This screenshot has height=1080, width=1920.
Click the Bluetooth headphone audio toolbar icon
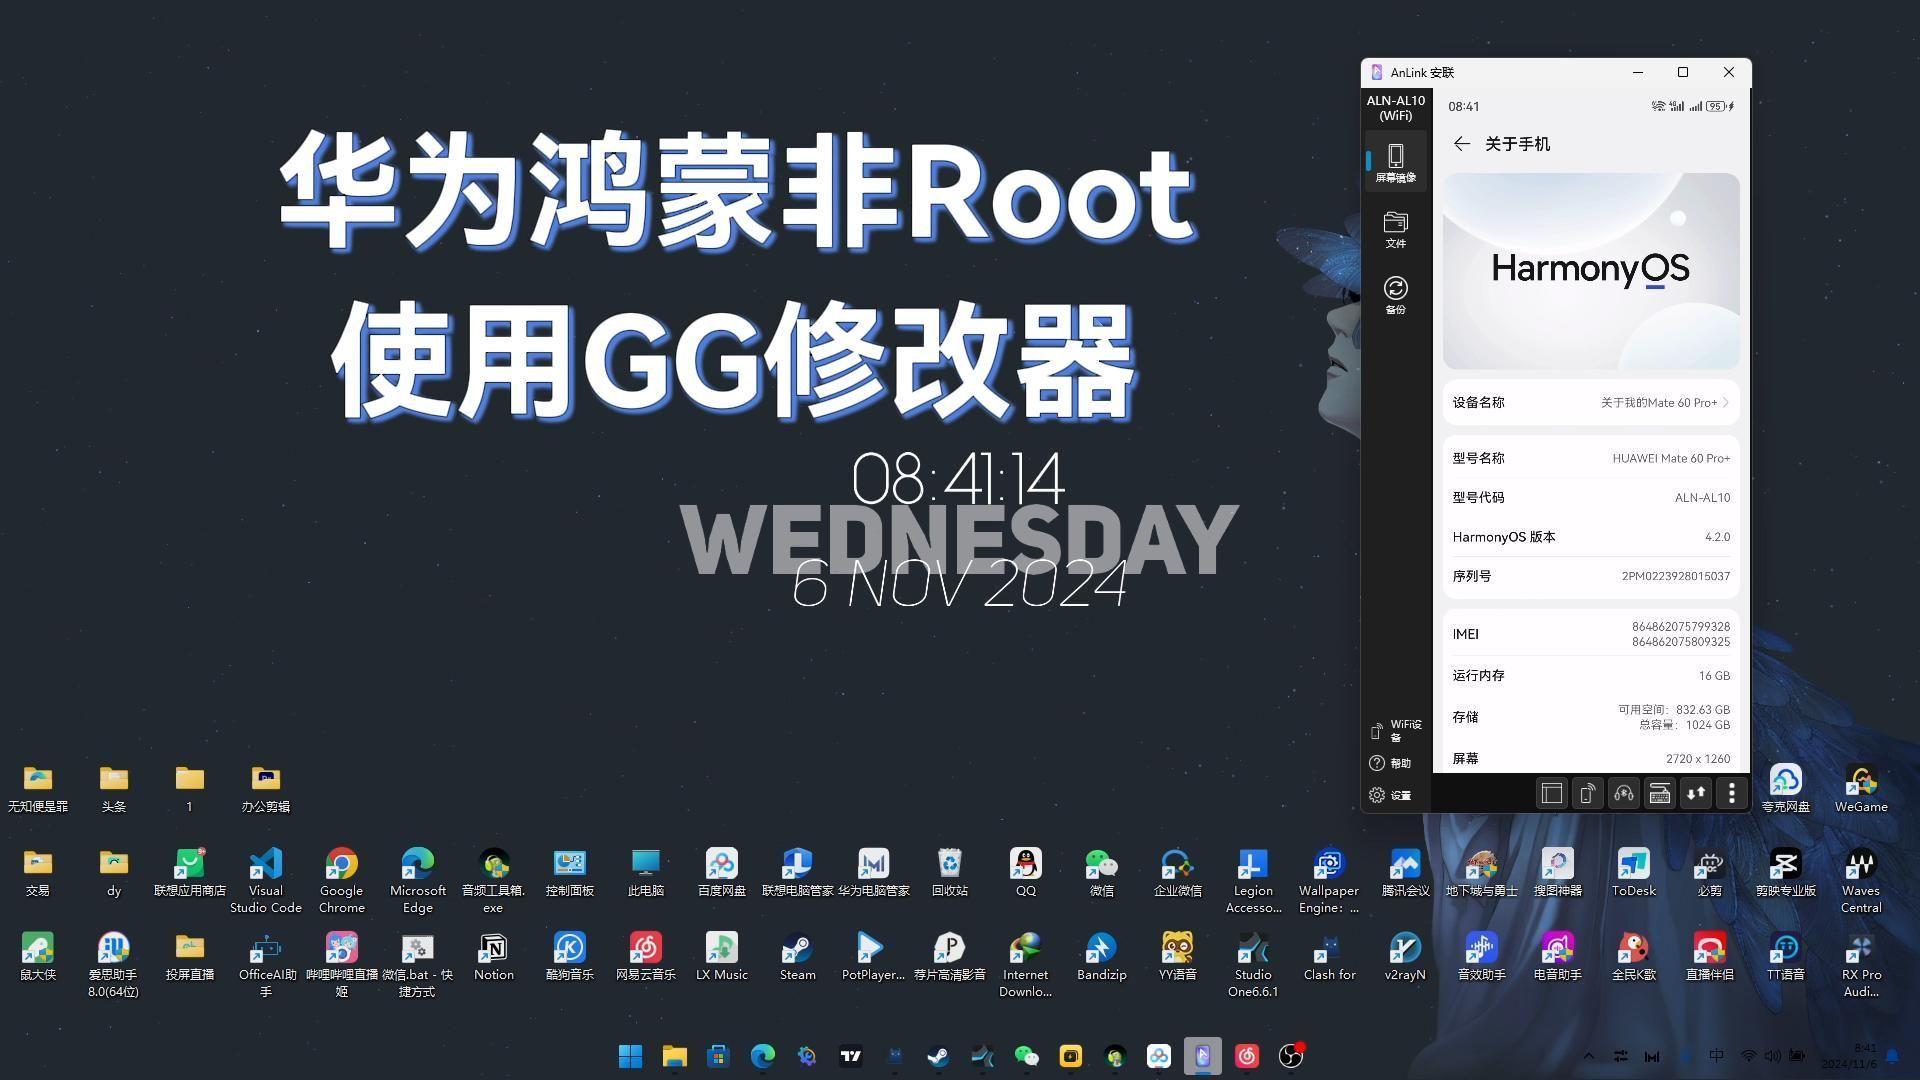[x=1624, y=794]
